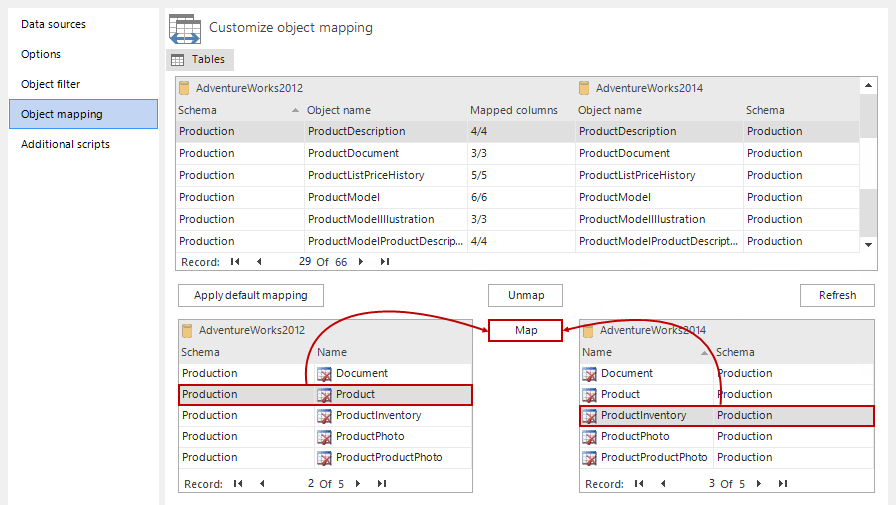This screenshot has width=896, height=505.
Task: Sort AdventureWorks2014 unmapped list by Schema
Action: tap(793, 352)
